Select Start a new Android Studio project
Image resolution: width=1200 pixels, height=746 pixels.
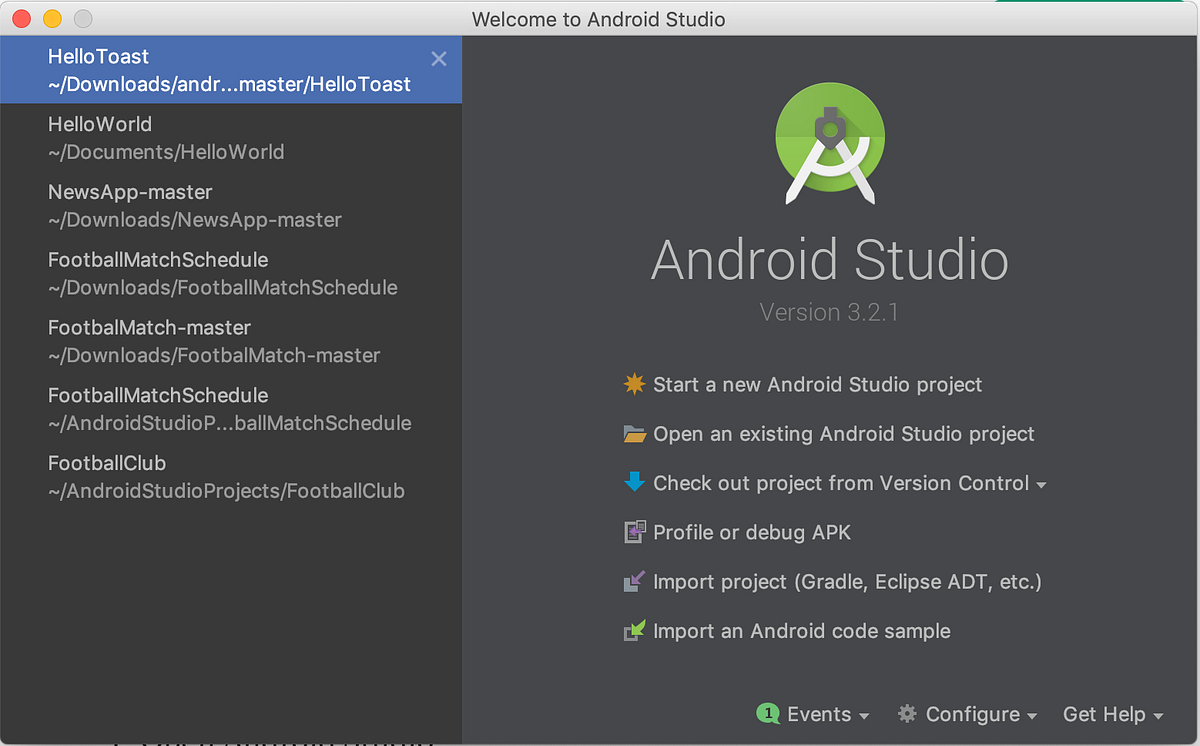817,384
